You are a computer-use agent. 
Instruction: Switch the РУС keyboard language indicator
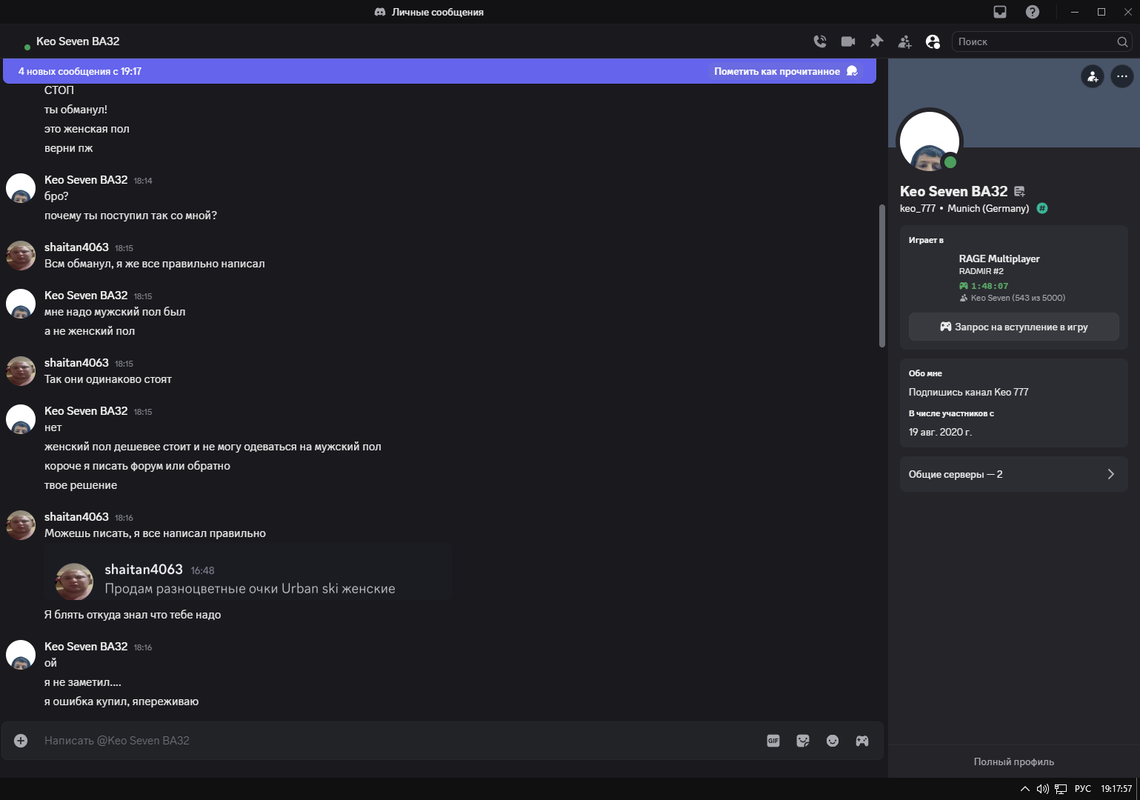pyautogui.click(x=1083, y=788)
